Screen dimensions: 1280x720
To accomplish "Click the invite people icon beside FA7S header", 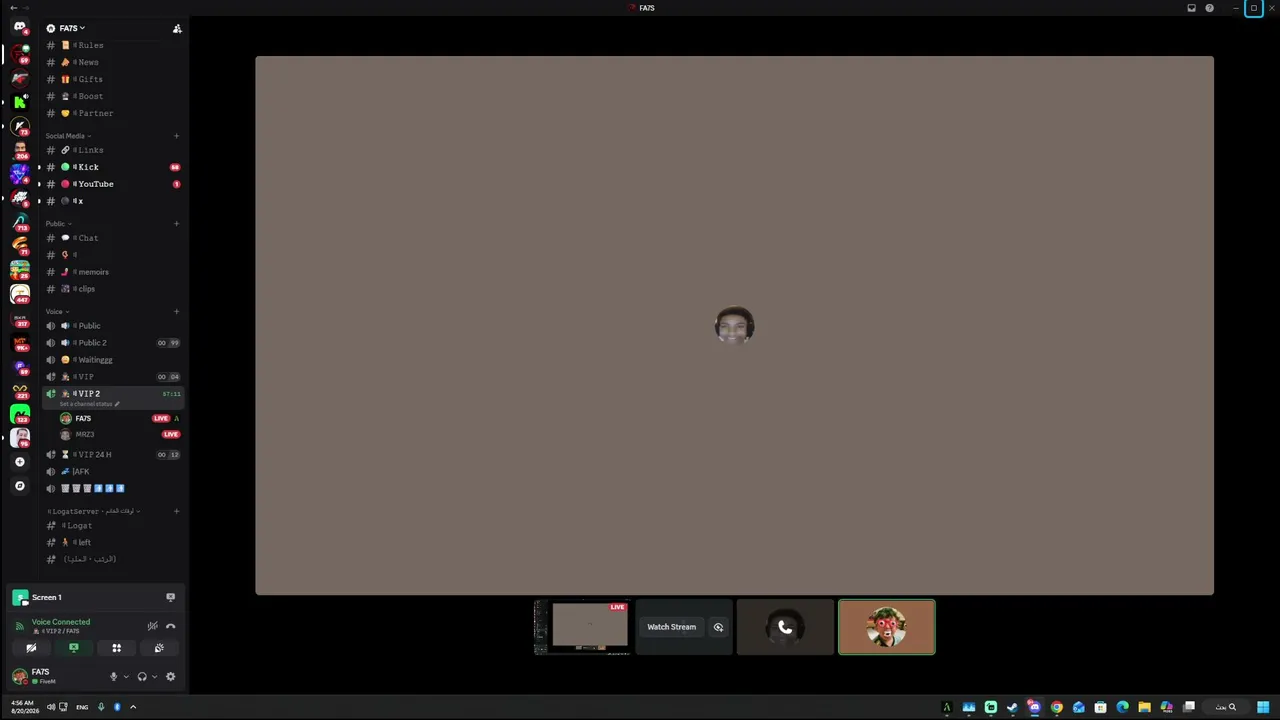I will 177,28.
